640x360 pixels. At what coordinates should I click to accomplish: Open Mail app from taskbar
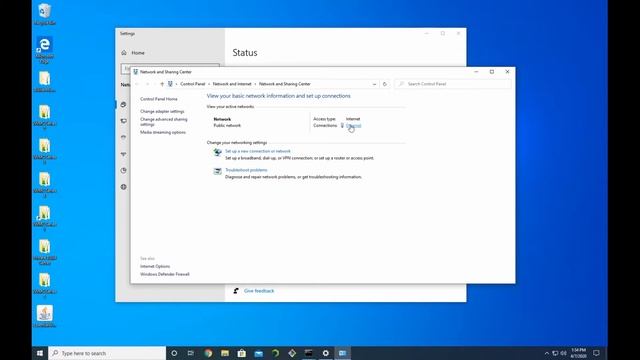click(258, 353)
